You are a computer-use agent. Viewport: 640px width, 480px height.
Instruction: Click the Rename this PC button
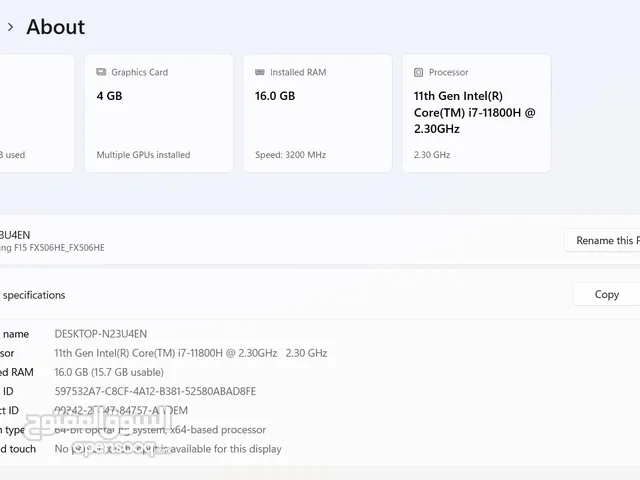coord(602,241)
